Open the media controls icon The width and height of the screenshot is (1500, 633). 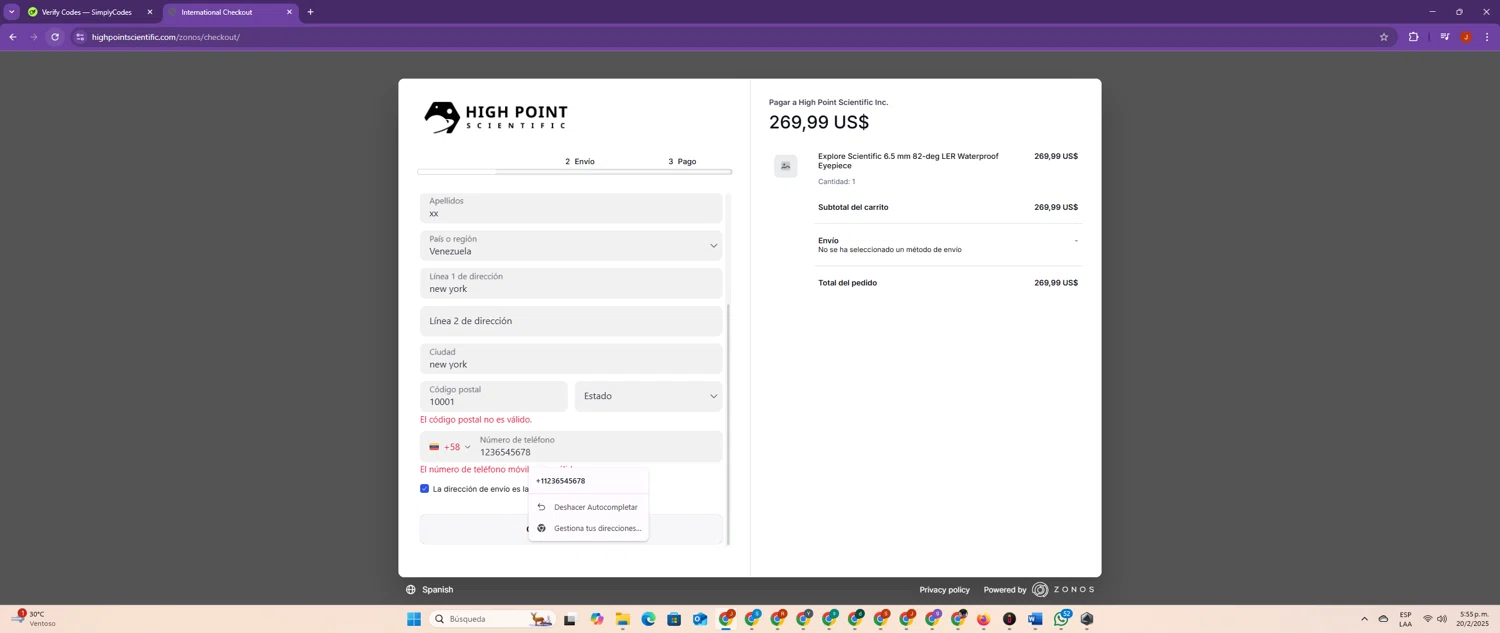[1444, 37]
